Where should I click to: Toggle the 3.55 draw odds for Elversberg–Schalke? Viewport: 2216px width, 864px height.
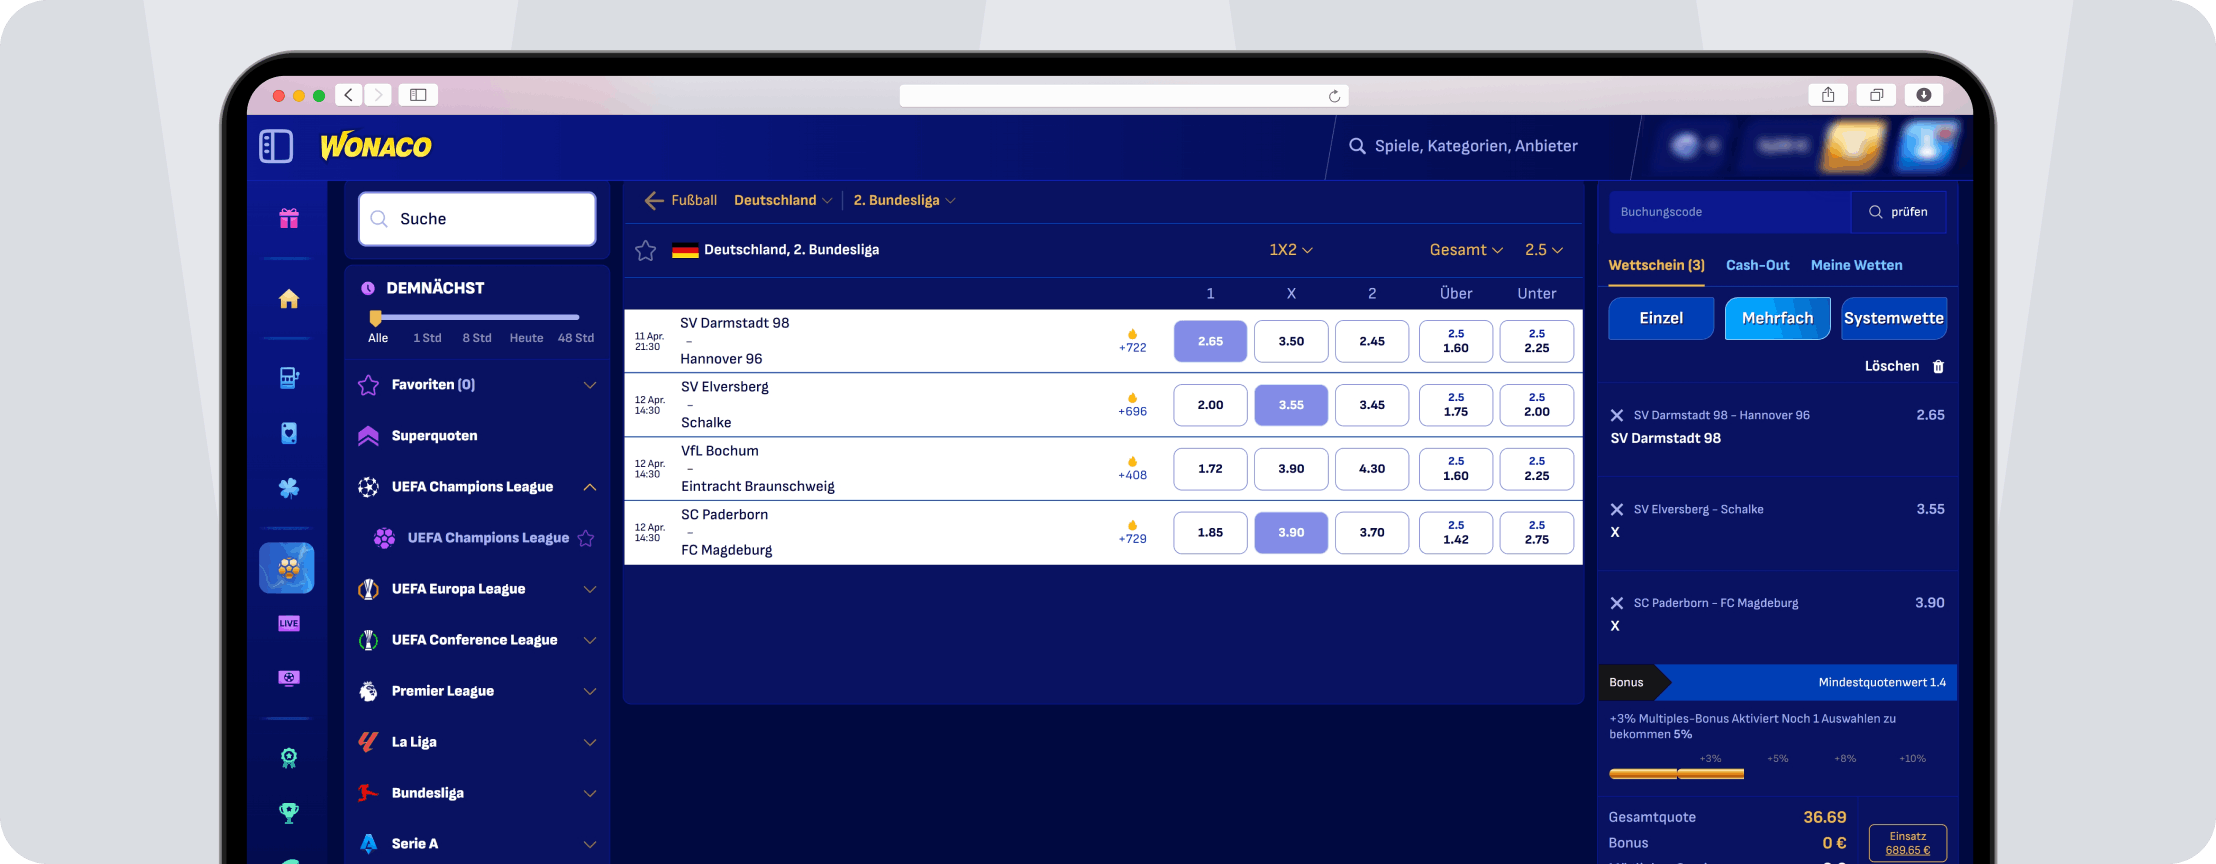[x=1291, y=405]
